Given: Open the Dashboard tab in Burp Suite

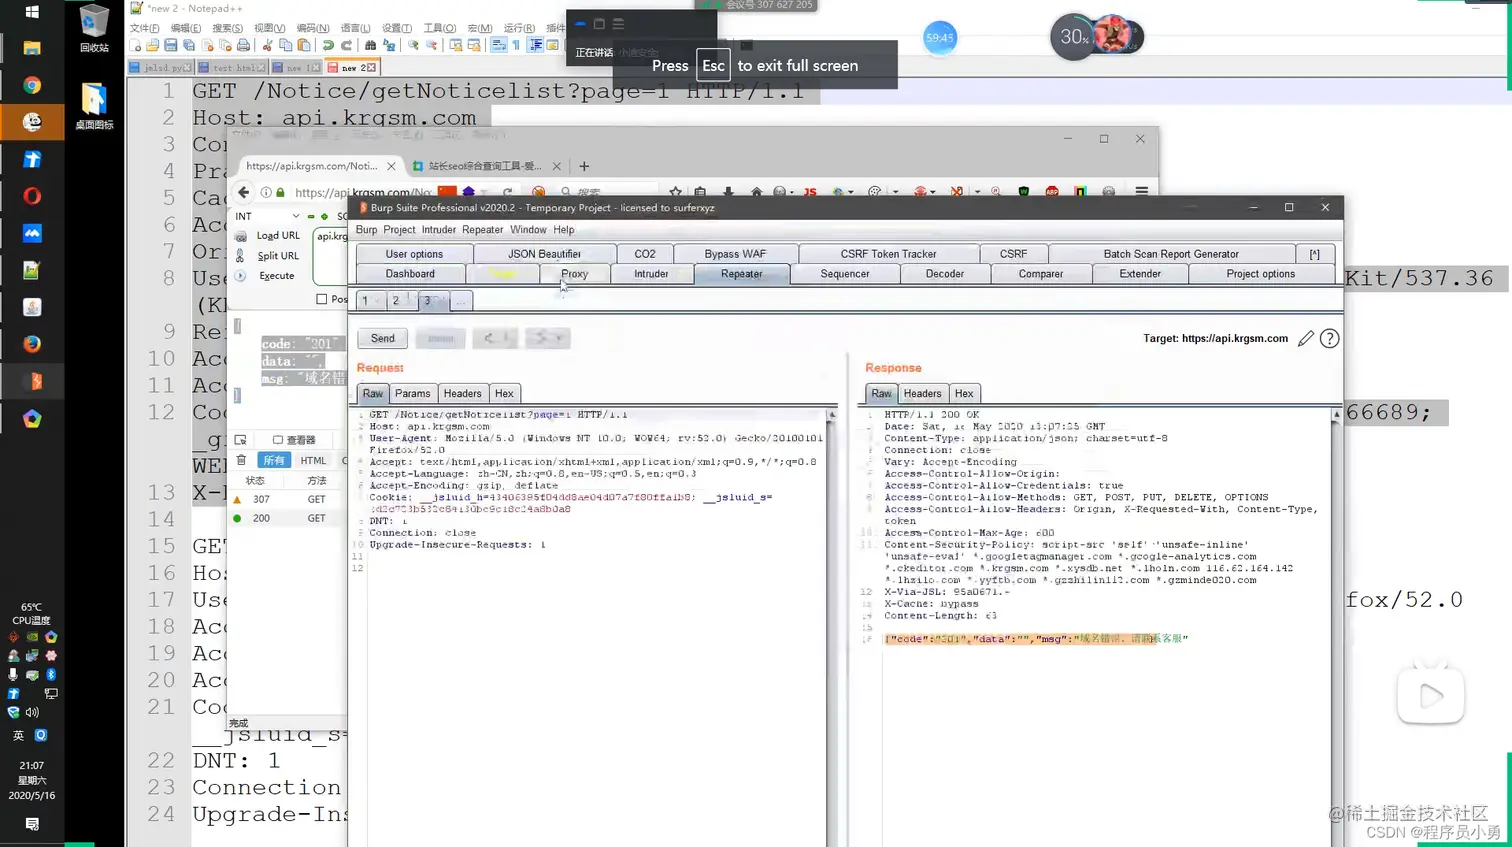Looking at the screenshot, I should coord(410,274).
